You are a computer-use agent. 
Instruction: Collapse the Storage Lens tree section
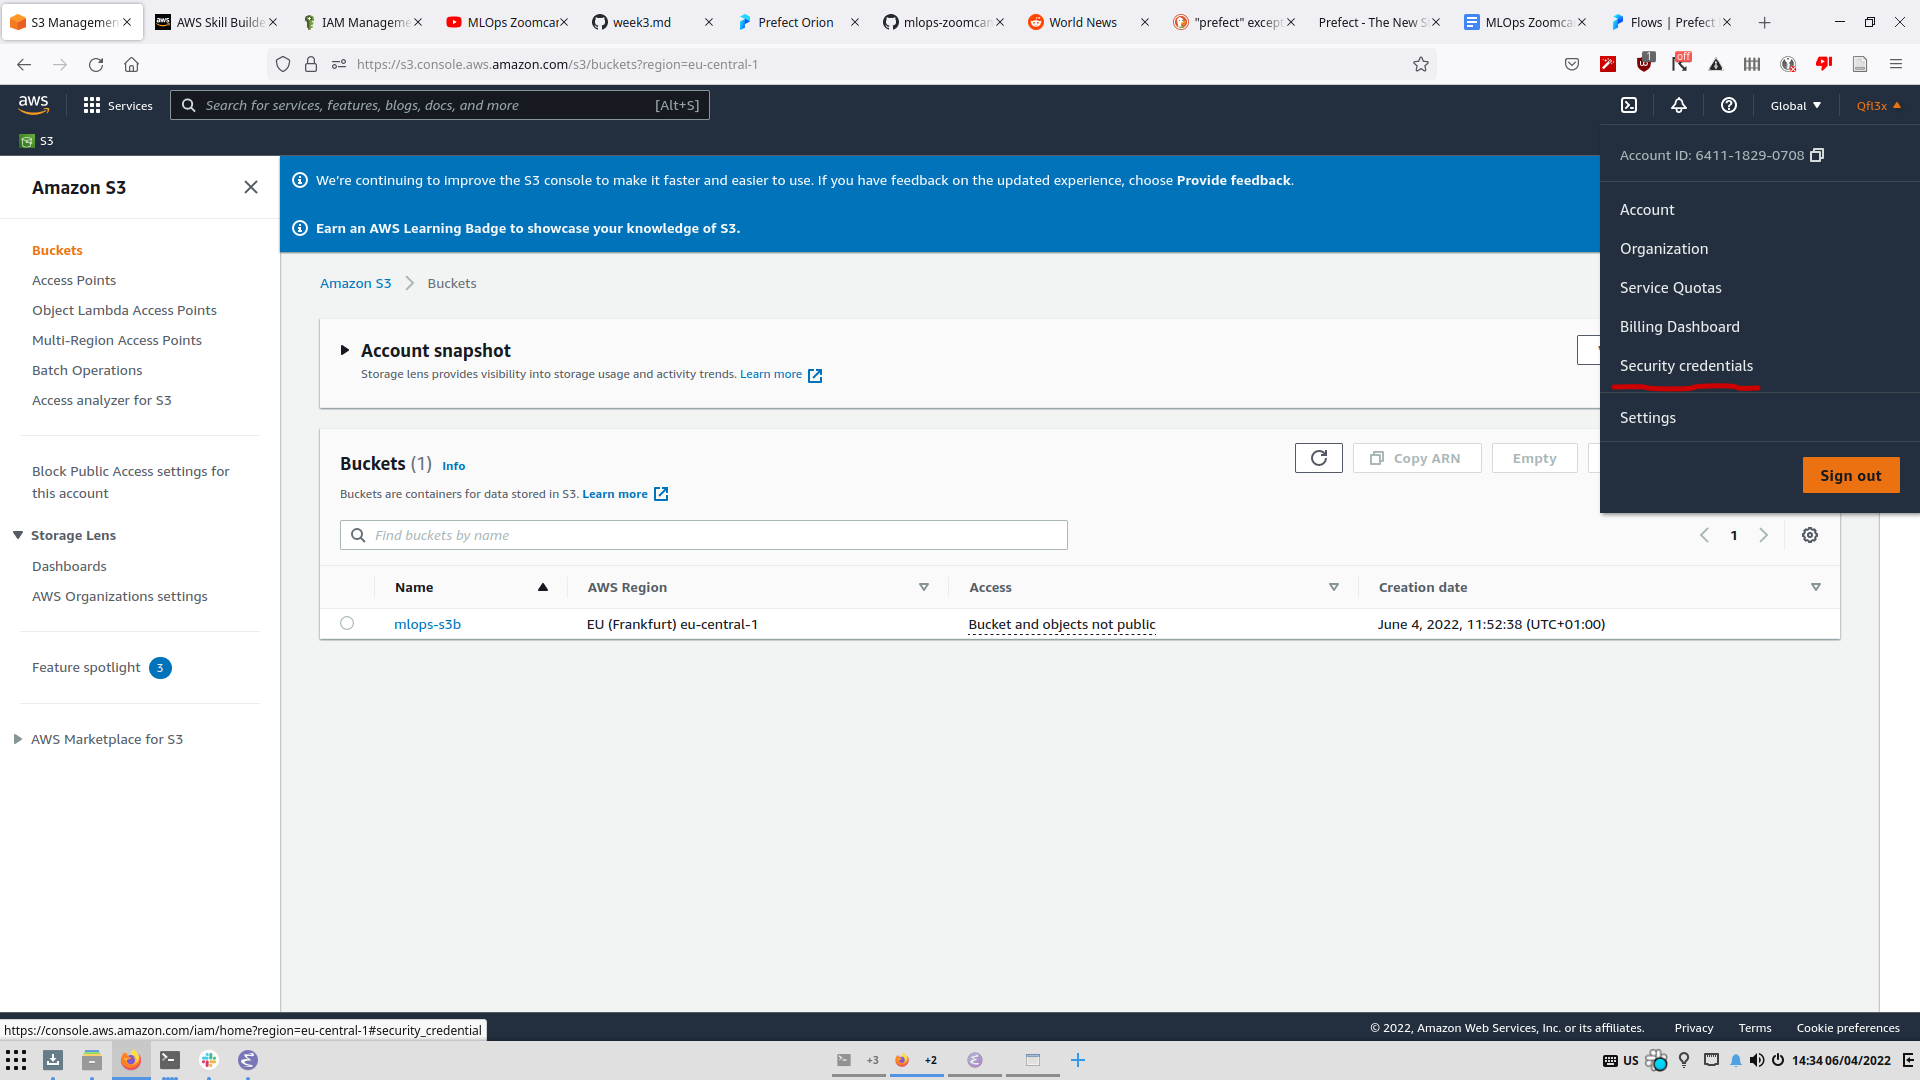(18, 535)
